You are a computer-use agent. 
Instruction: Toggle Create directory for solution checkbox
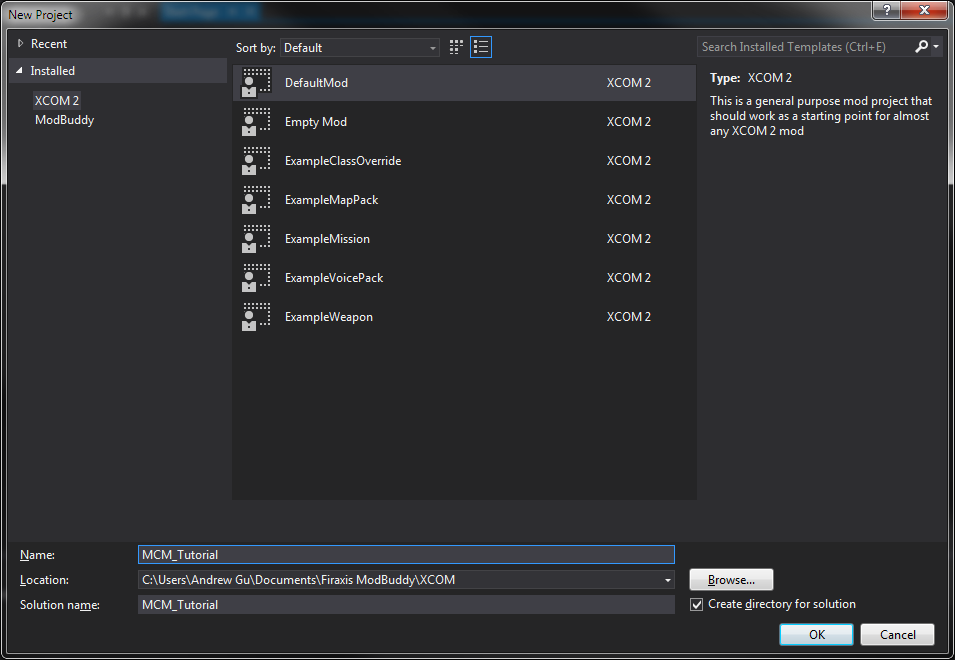[x=696, y=605]
